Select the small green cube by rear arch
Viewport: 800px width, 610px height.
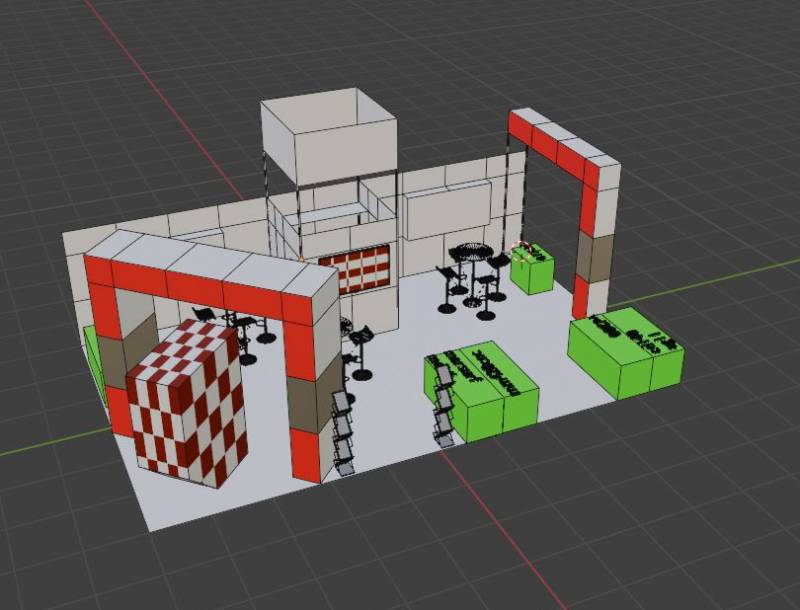click(x=532, y=271)
